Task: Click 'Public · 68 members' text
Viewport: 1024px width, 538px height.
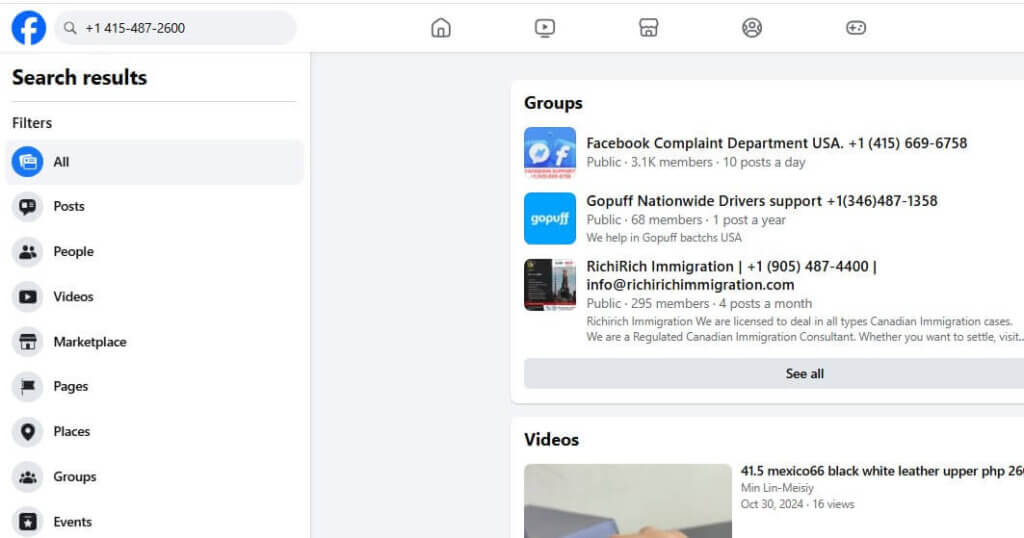Action: pos(644,220)
